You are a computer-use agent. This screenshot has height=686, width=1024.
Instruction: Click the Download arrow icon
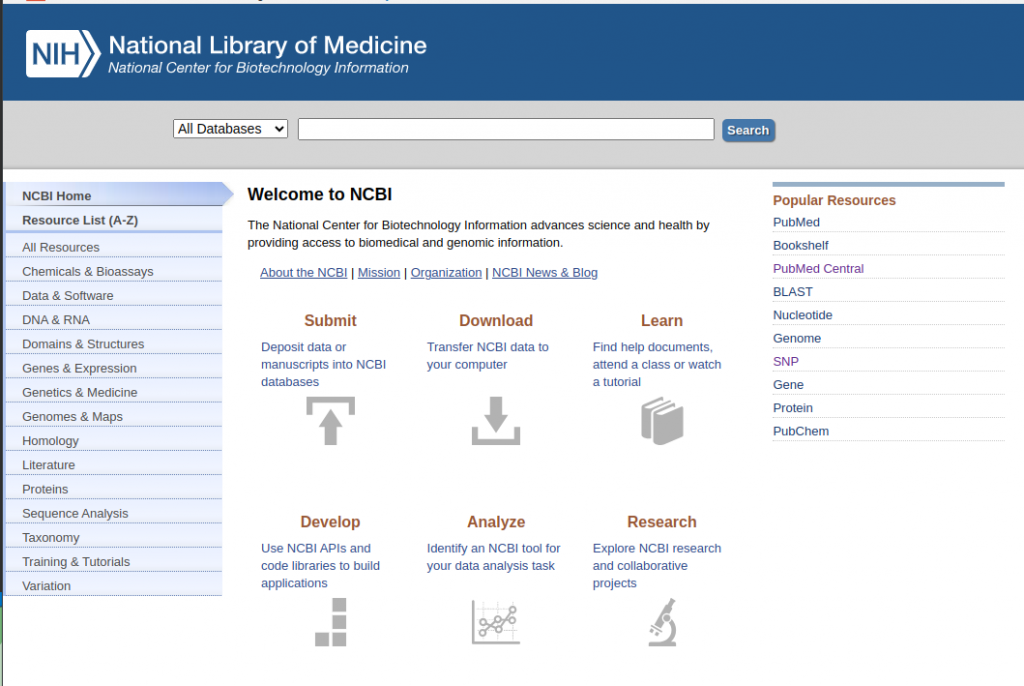tap(496, 421)
